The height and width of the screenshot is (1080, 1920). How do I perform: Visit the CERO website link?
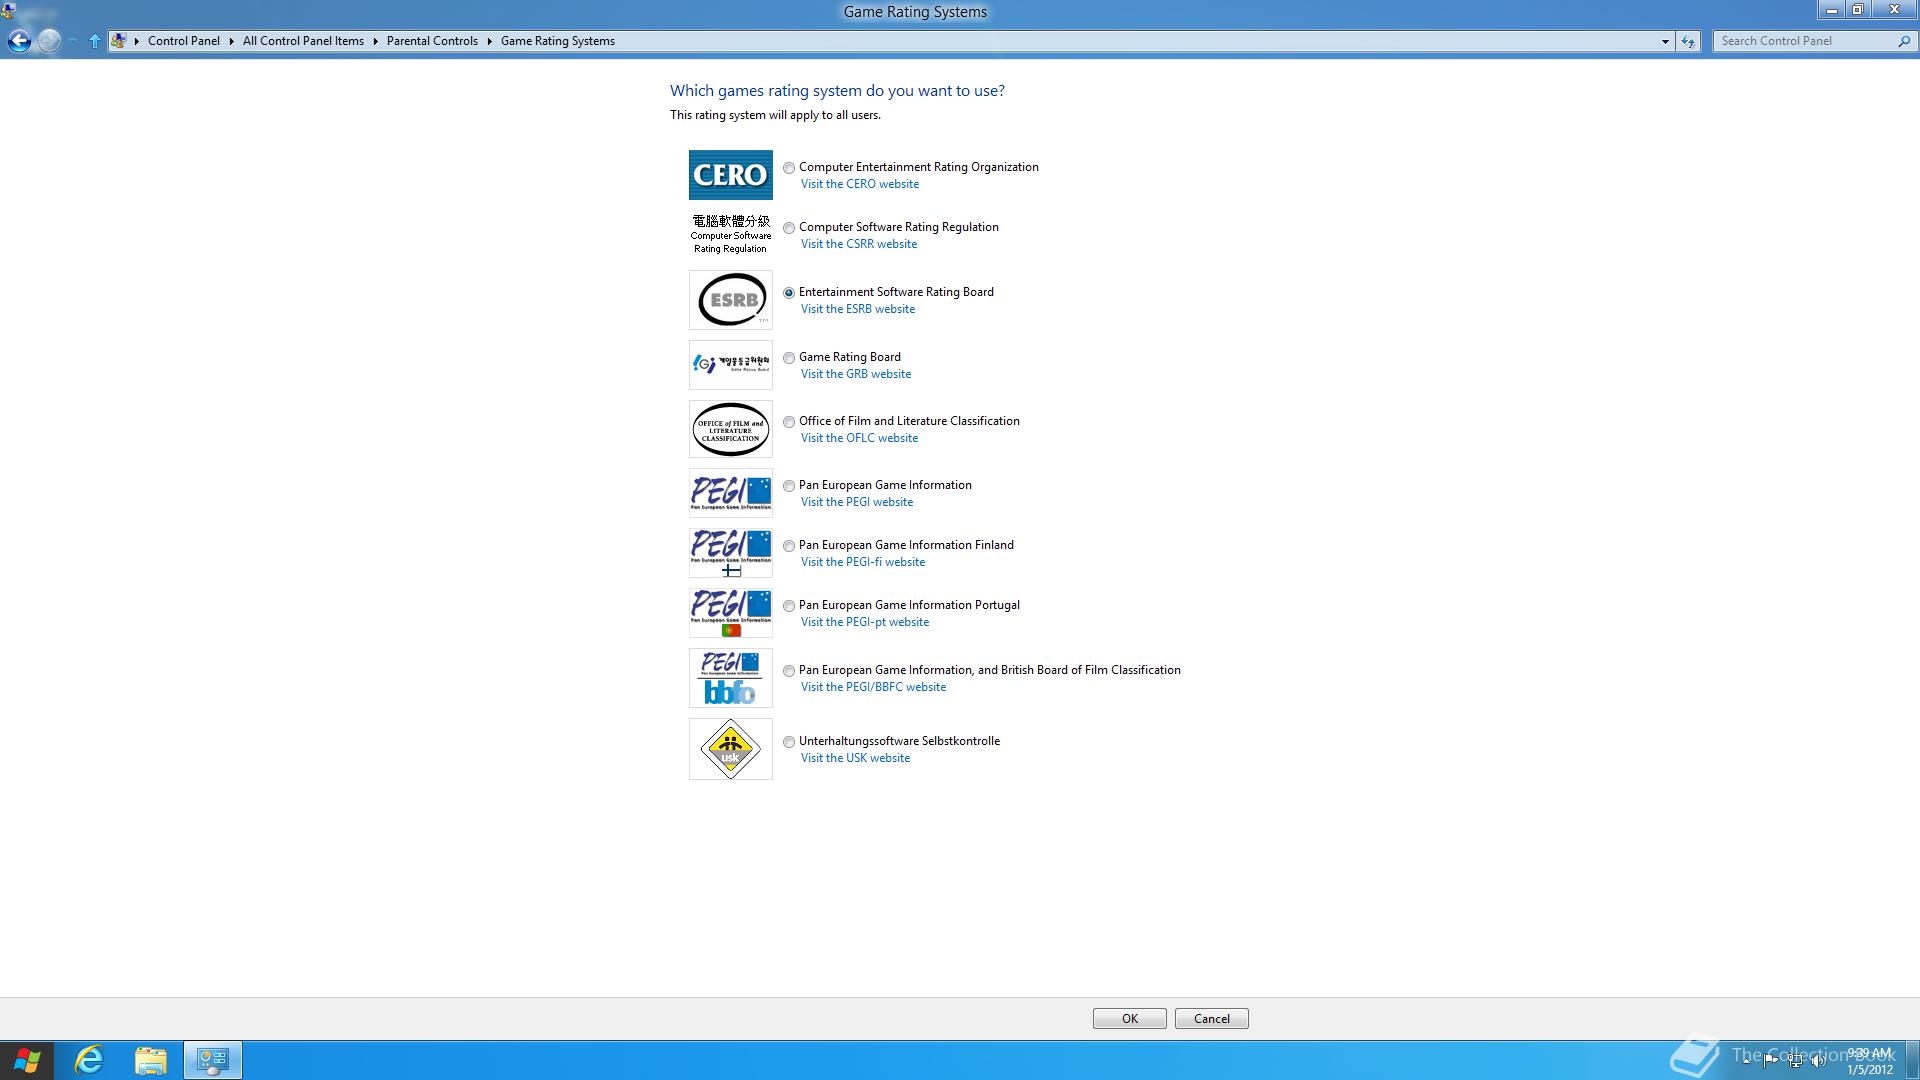tap(860, 184)
